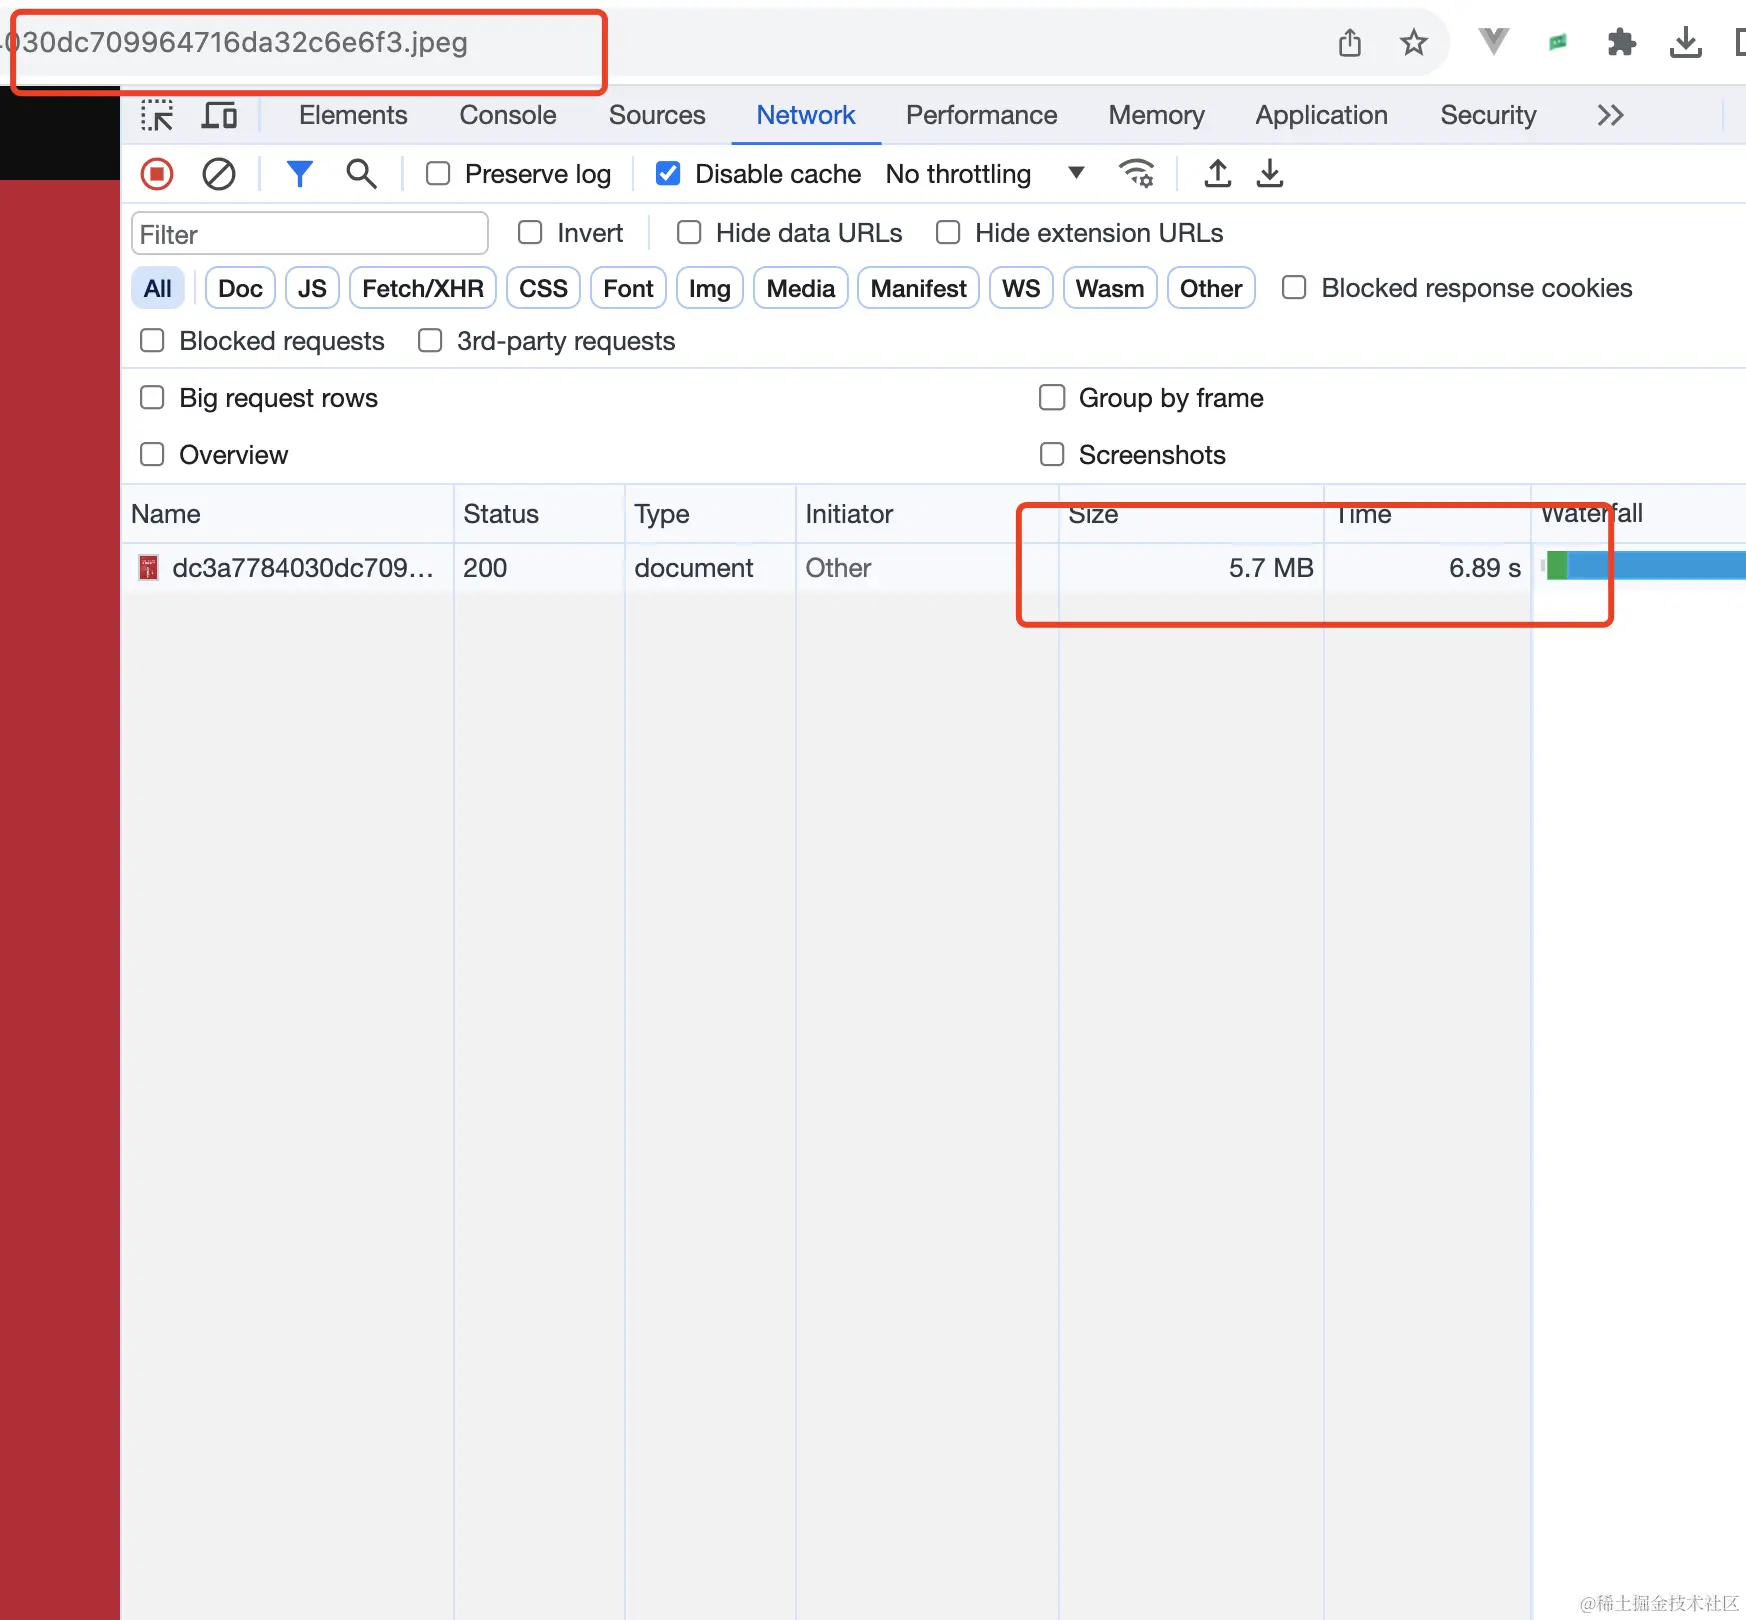Sort requests by Name column header
The height and width of the screenshot is (1620, 1746).
pyautogui.click(x=288, y=514)
